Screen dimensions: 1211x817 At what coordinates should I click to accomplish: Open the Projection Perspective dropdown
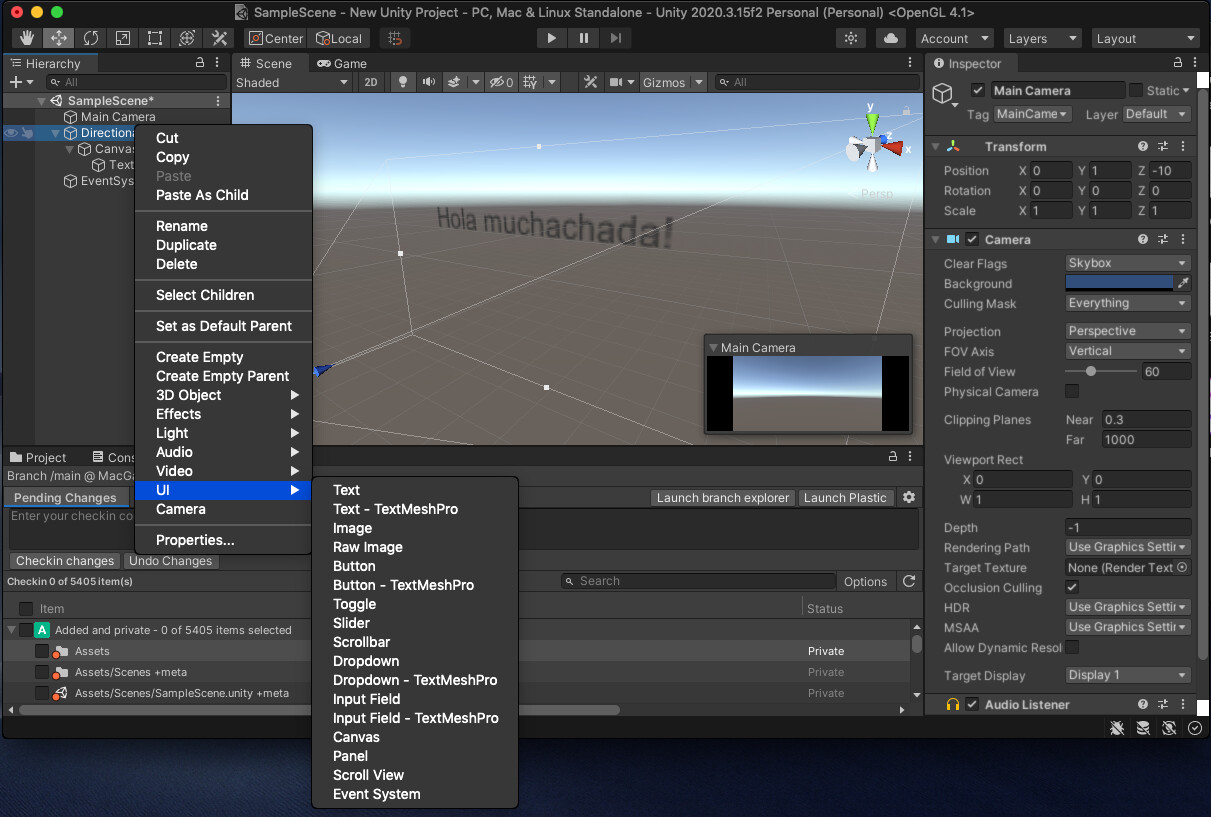coord(1128,331)
